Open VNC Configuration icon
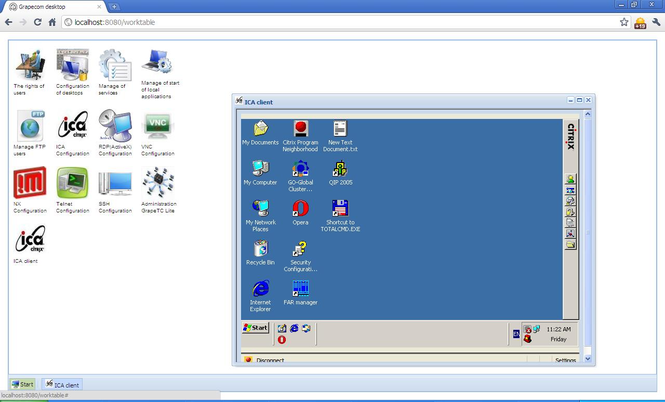This screenshot has height=402, width=665. click(157, 126)
